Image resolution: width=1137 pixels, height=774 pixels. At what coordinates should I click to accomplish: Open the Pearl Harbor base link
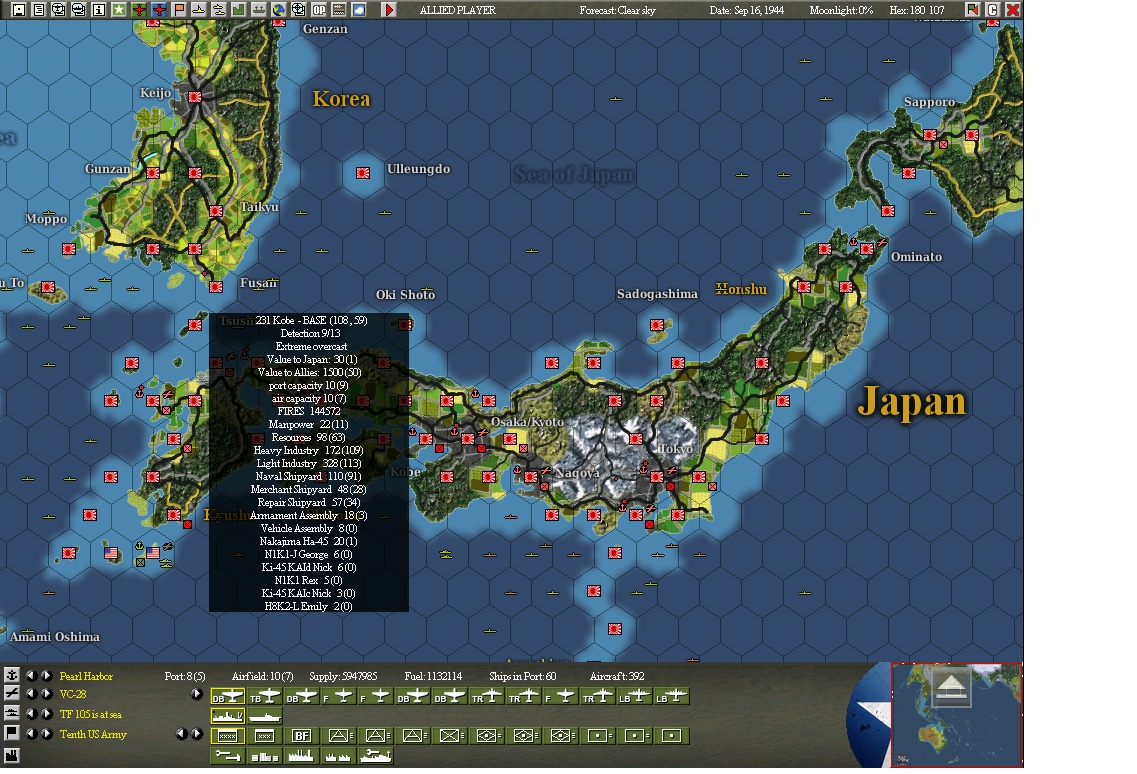(86, 676)
